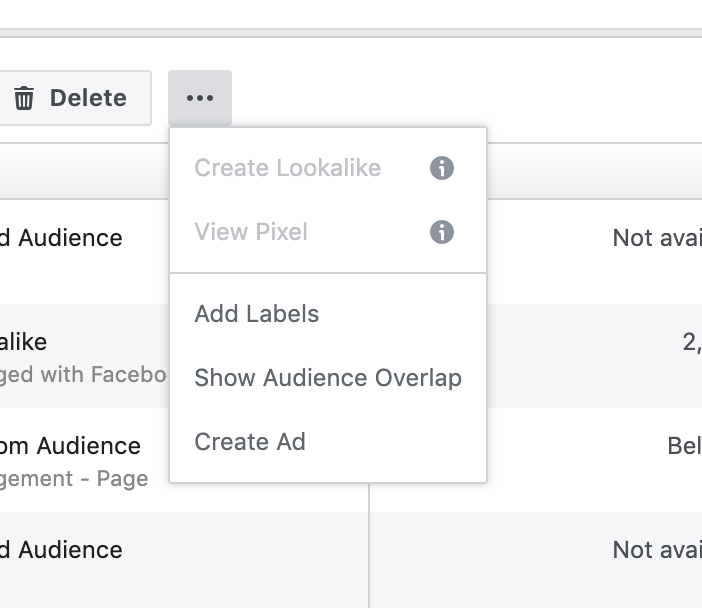Choose View Pixel menu entry
The width and height of the screenshot is (702, 608).
click(251, 232)
